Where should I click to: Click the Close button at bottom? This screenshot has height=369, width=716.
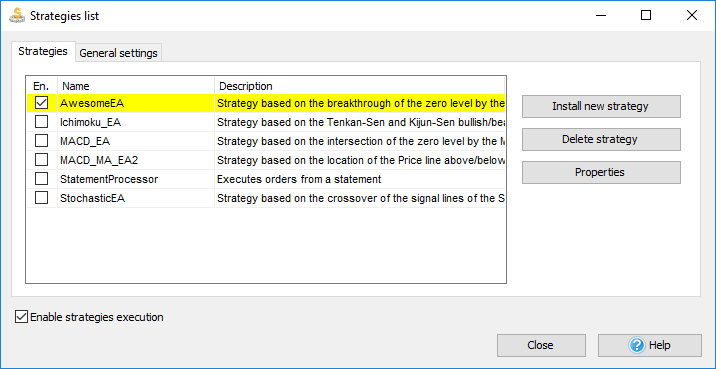(x=541, y=345)
